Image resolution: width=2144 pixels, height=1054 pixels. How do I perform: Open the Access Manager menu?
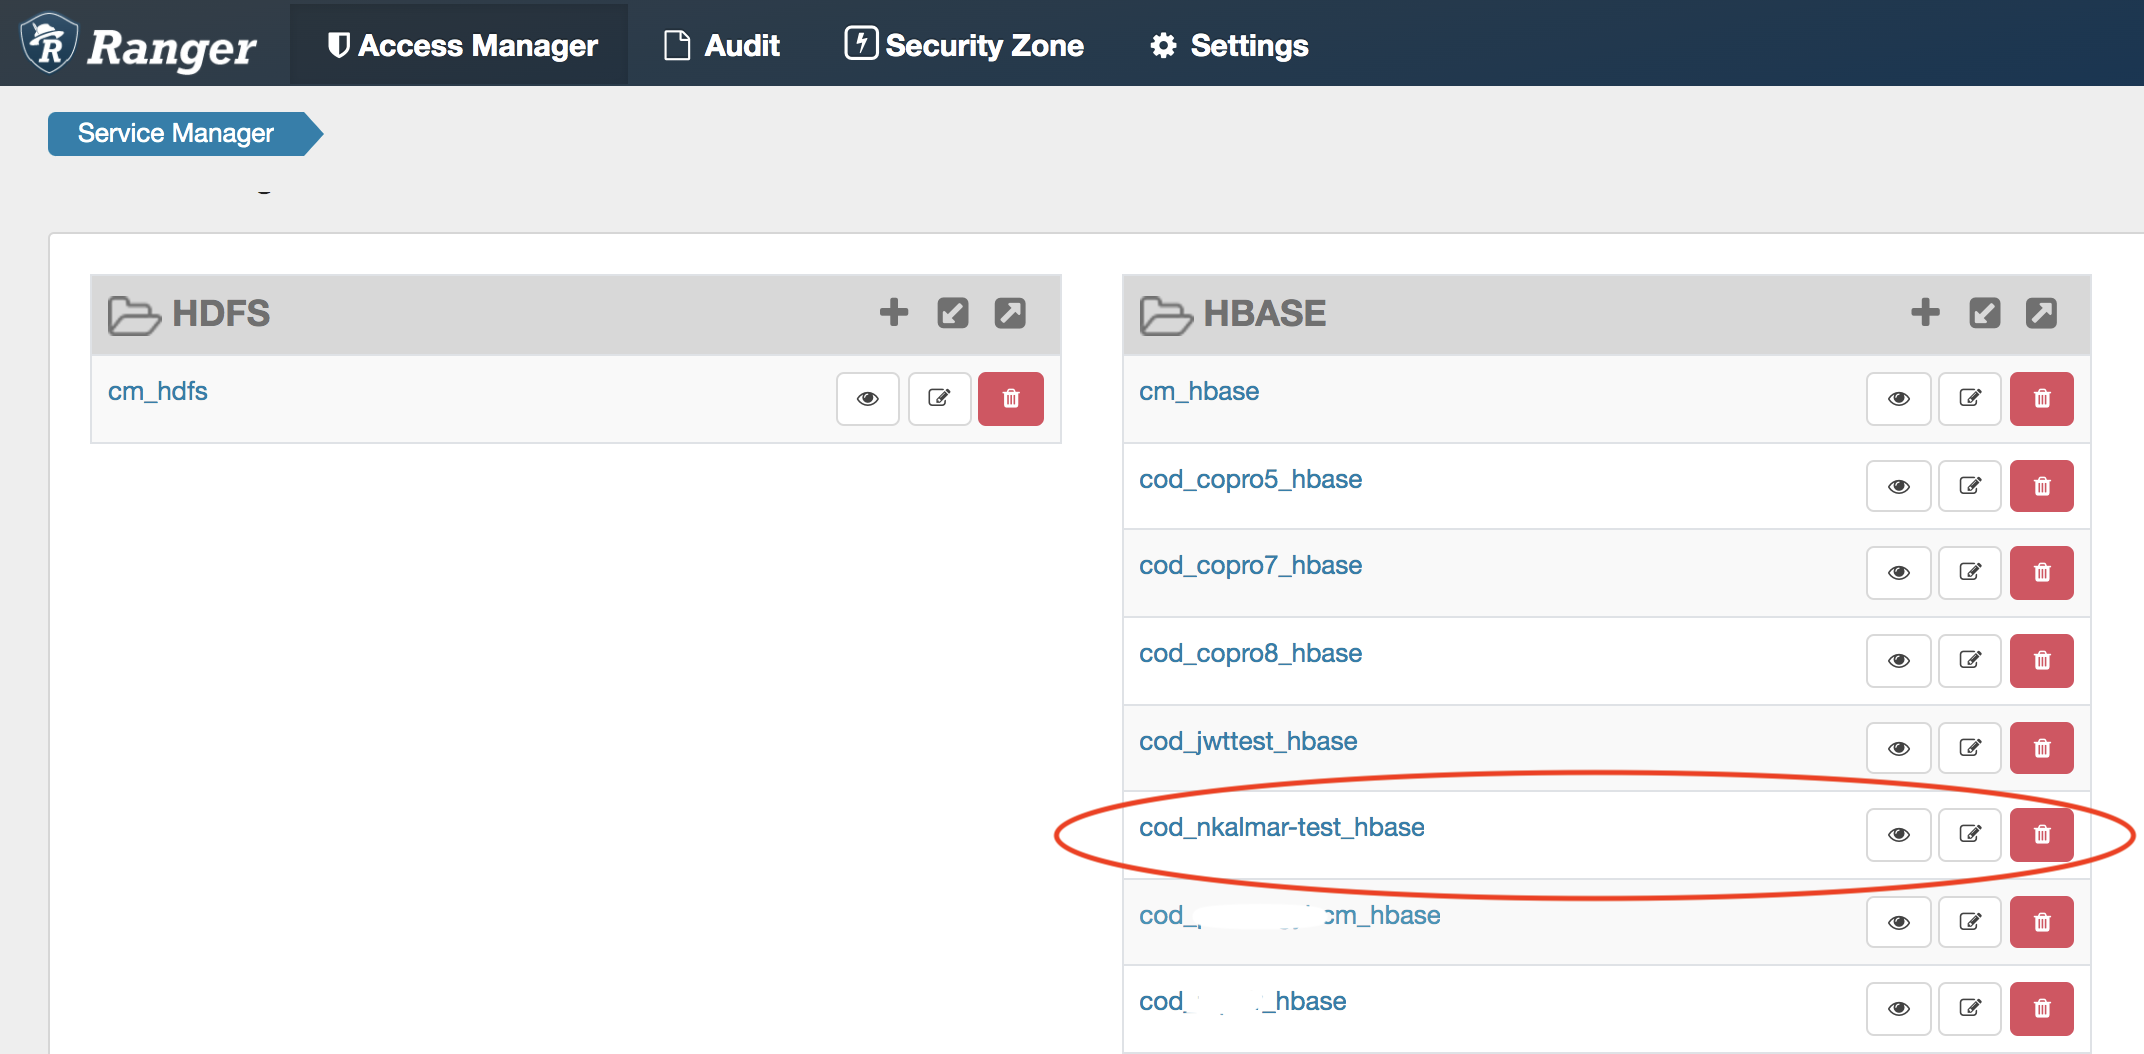(462, 45)
